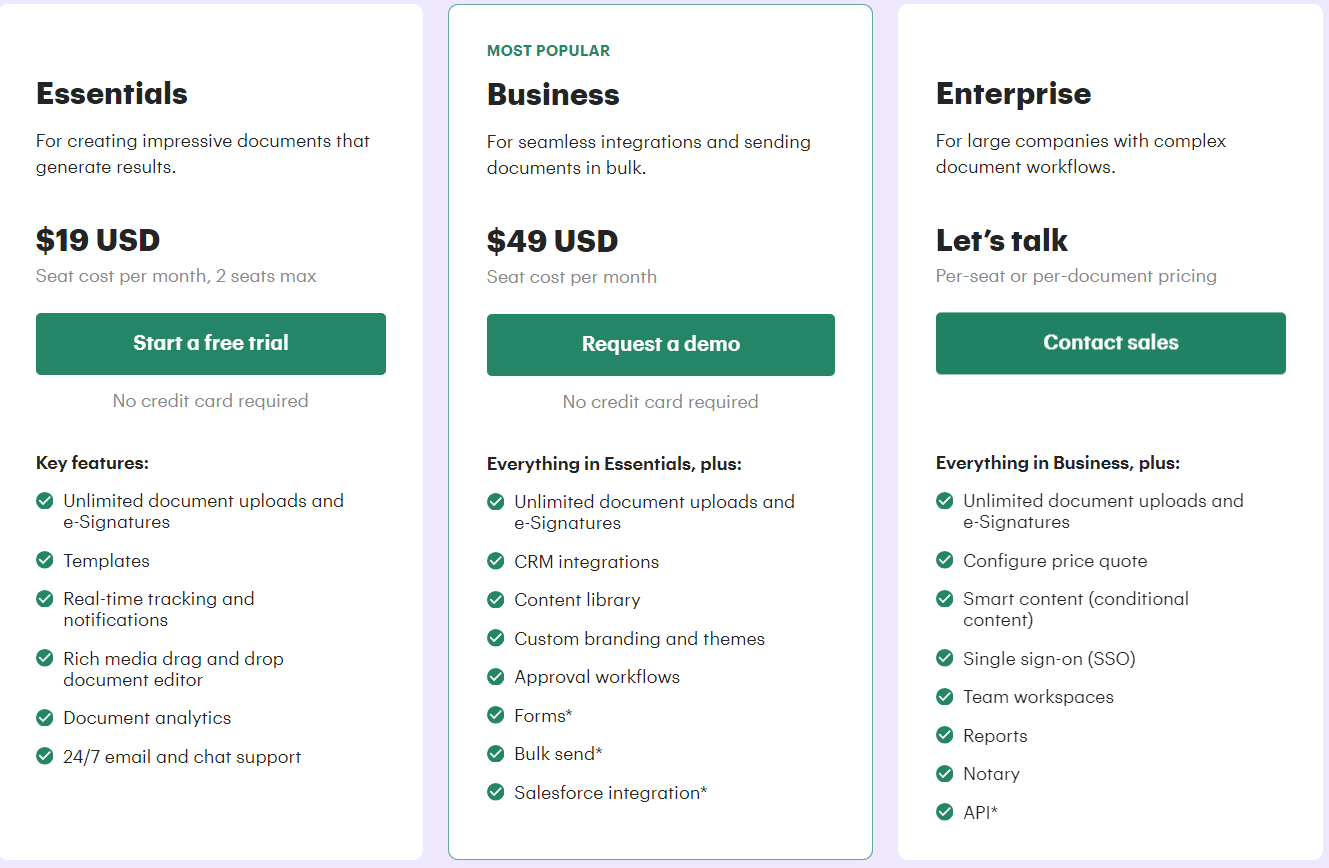1329x868 pixels.
Task: Click checkmark icon beside CRM integrations
Action: (495, 561)
